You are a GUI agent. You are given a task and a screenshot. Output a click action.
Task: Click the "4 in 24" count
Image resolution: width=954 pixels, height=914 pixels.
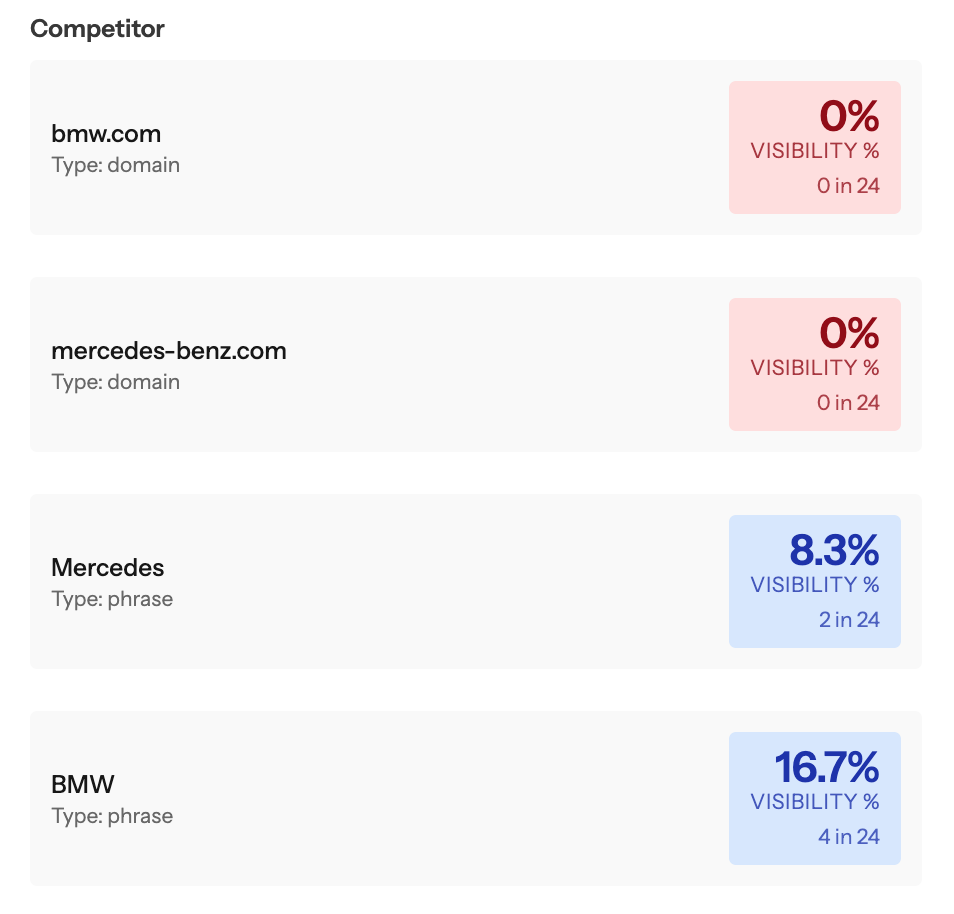[x=849, y=836]
